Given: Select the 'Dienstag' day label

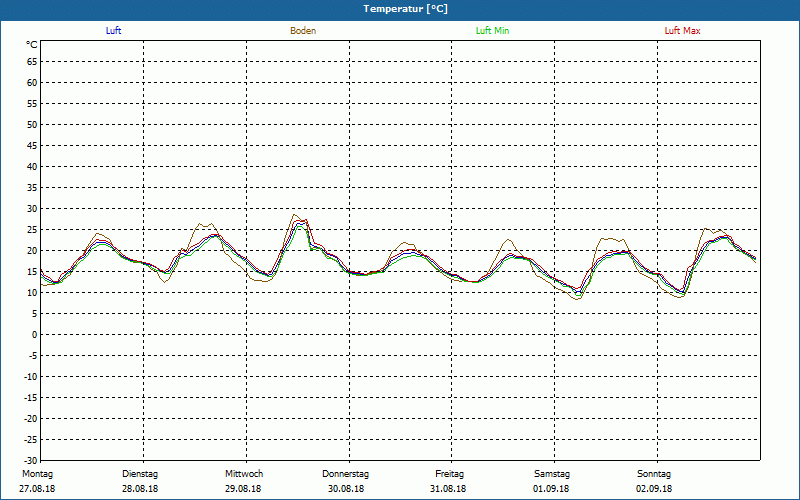Looking at the screenshot, I should click(140, 474).
